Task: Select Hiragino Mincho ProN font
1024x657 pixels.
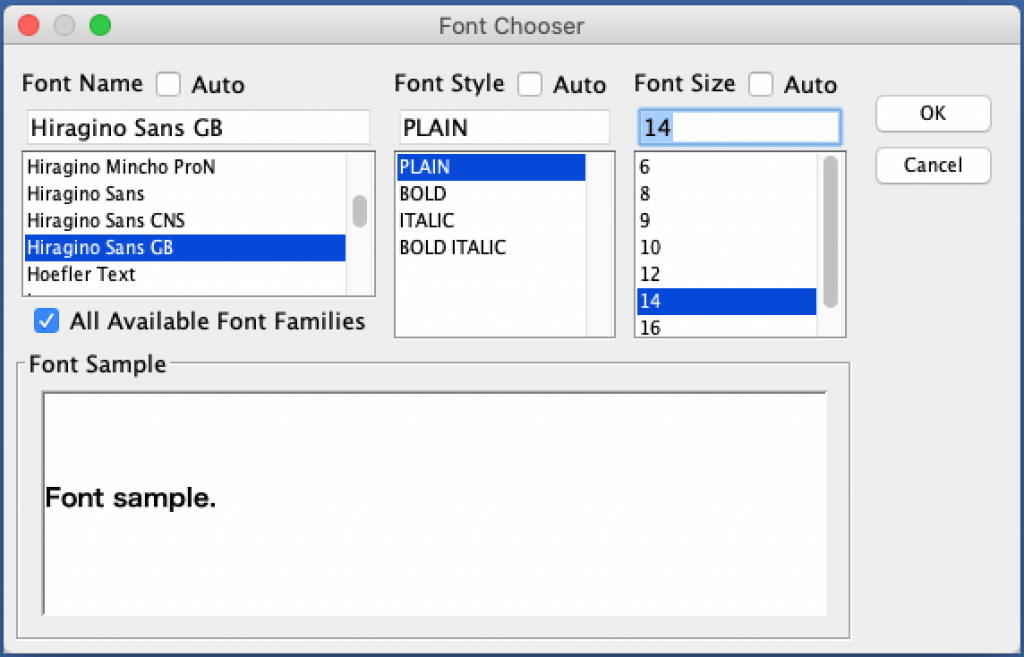Action: [120, 167]
